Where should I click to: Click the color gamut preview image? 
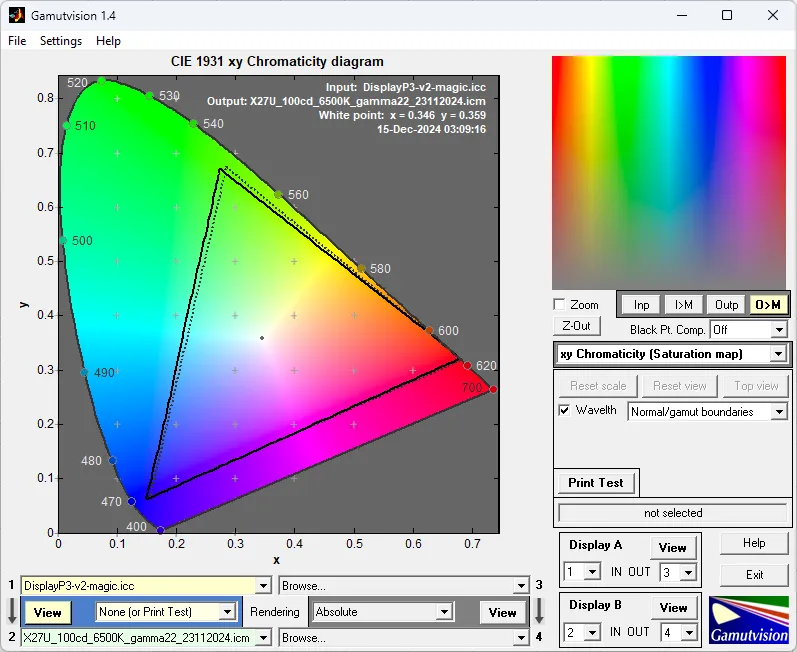click(x=670, y=172)
